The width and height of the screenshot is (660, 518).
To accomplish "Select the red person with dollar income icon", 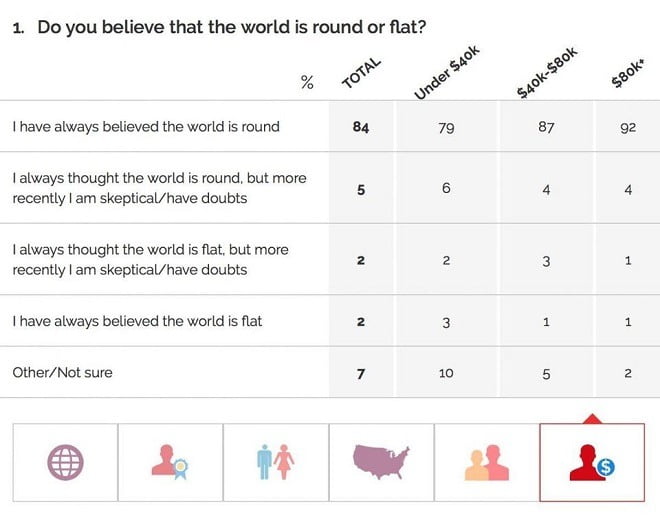I will click(x=592, y=462).
